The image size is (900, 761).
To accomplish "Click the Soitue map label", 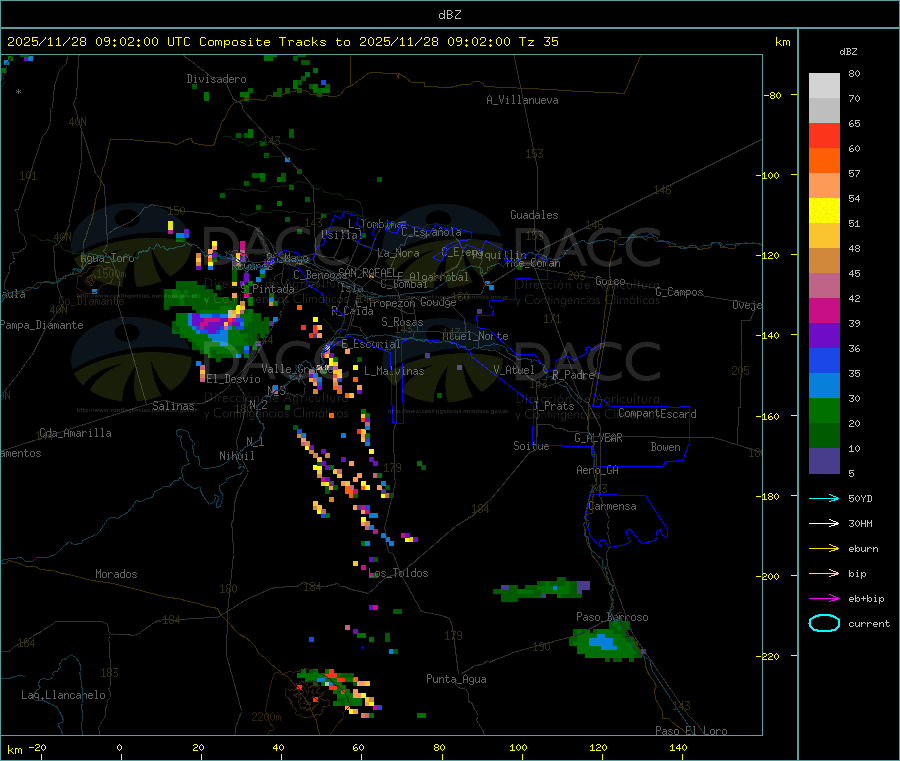I will 531,446.
